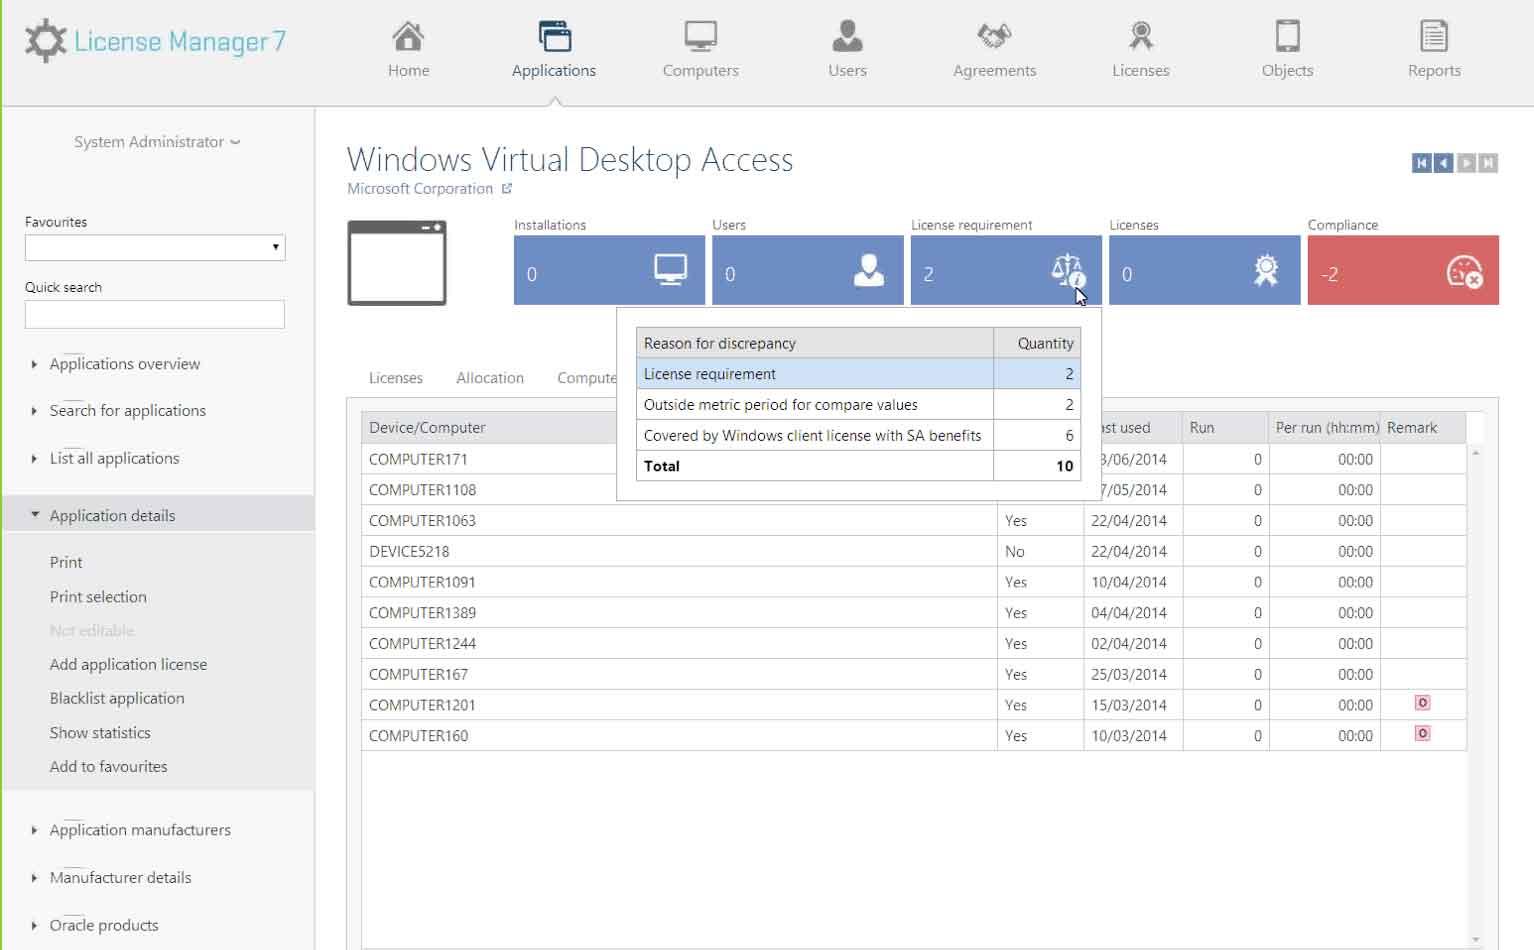Click the person icon in the Users tile
The image size is (1534, 950).
click(x=869, y=270)
